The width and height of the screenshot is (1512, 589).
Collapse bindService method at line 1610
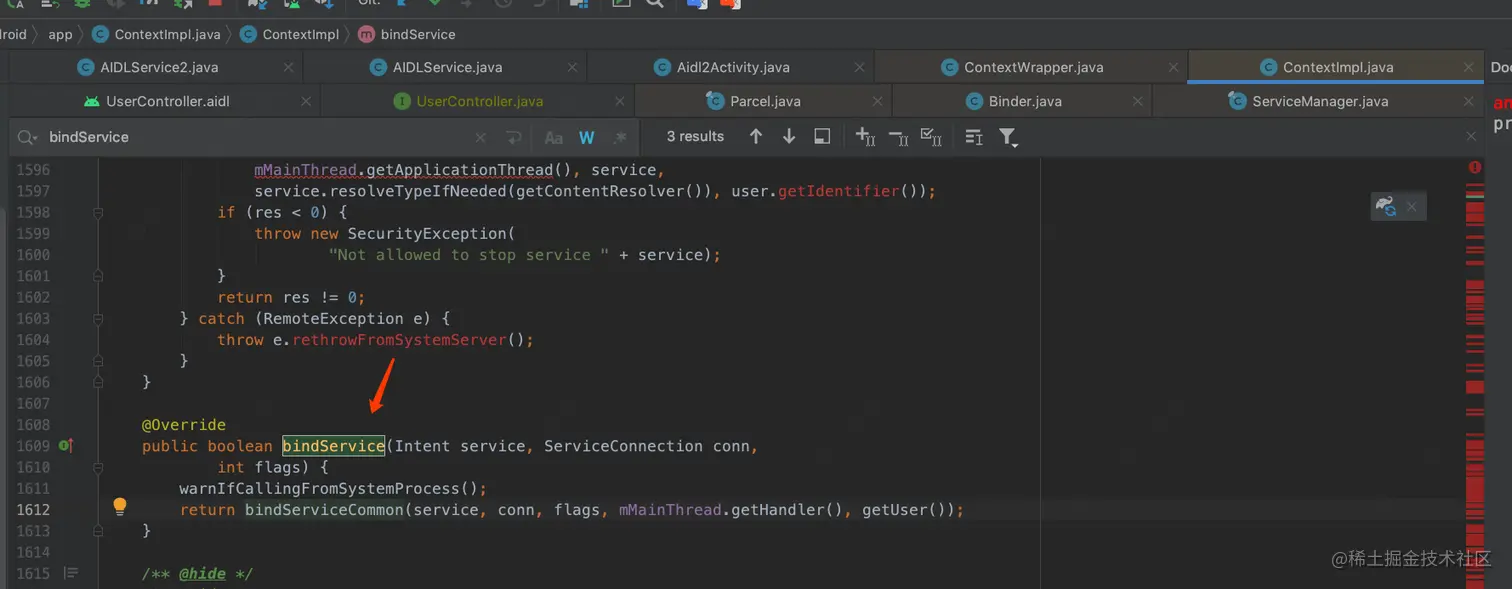[98, 467]
